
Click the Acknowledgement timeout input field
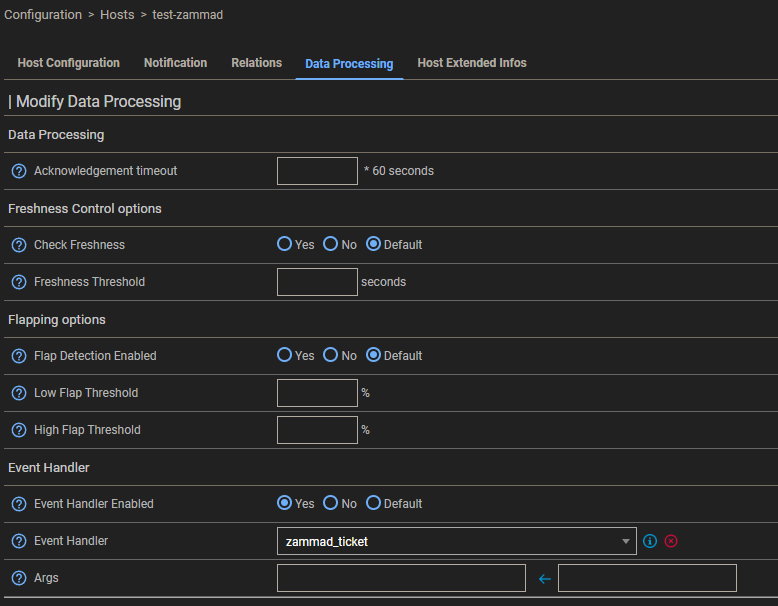(x=317, y=171)
